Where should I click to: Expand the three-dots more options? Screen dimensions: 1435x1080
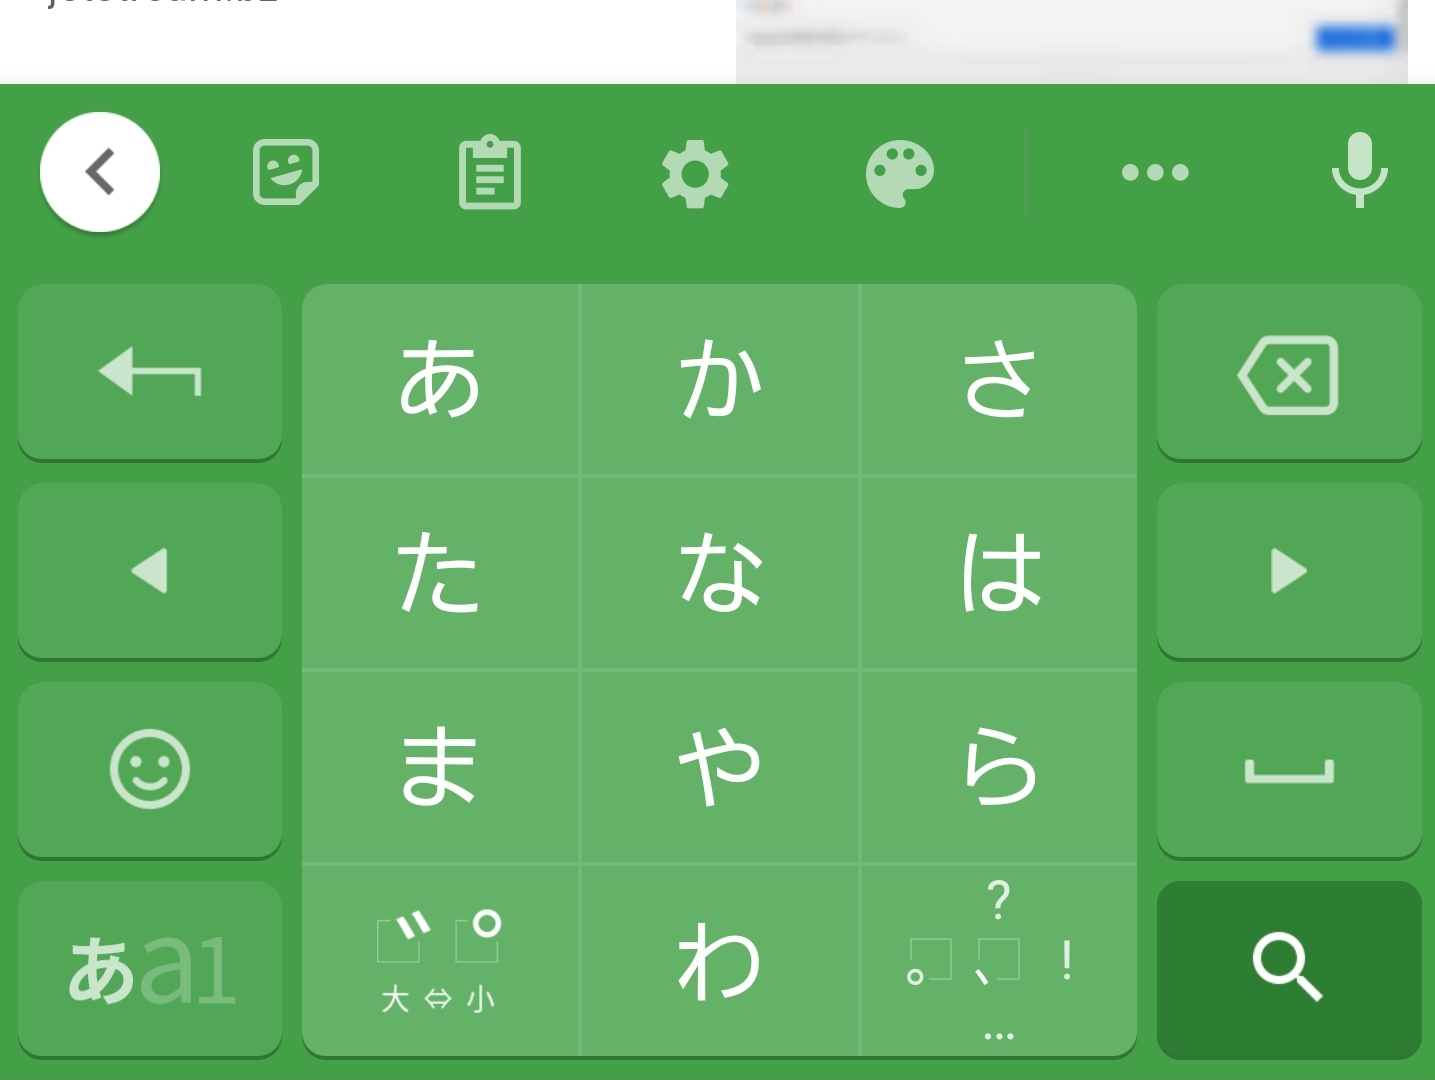pos(1155,172)
